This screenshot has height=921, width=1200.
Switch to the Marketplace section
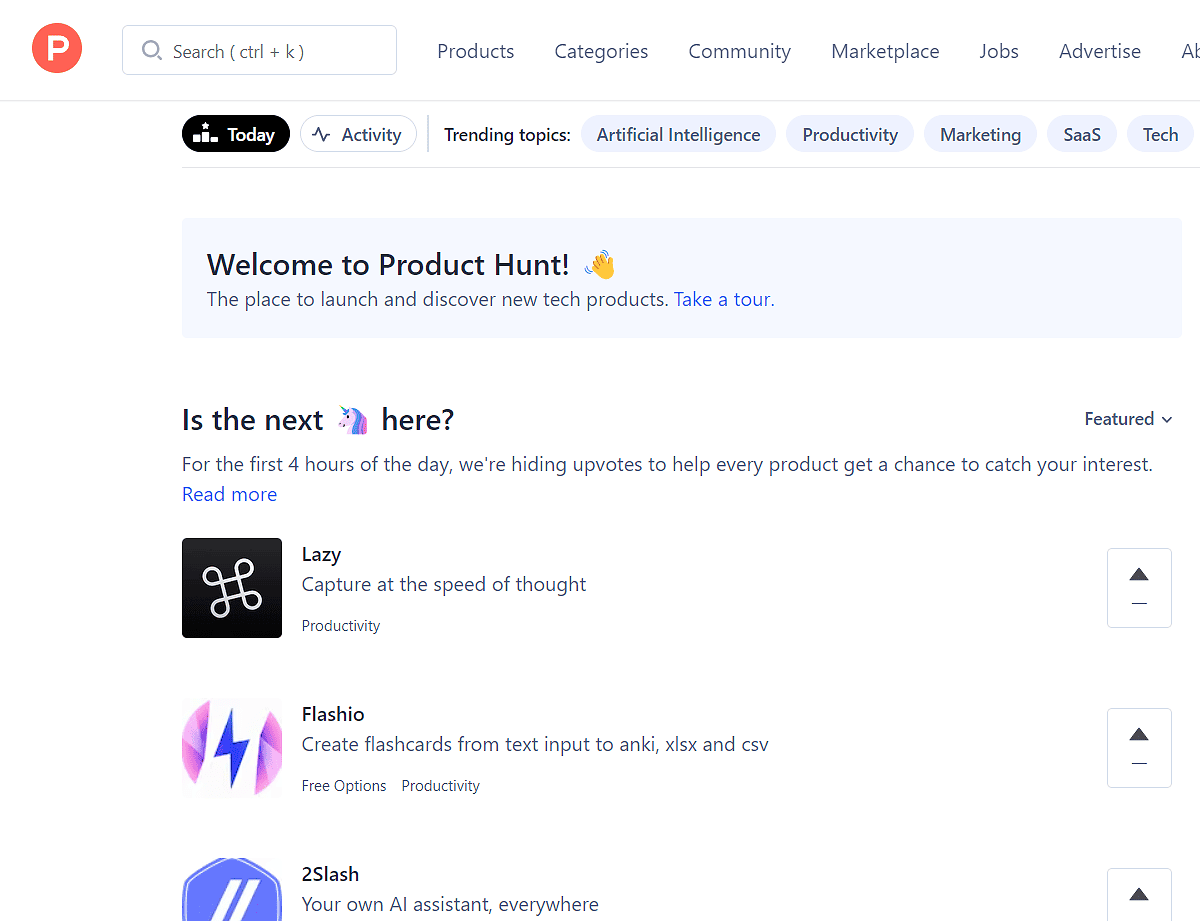tap(885, 51)
